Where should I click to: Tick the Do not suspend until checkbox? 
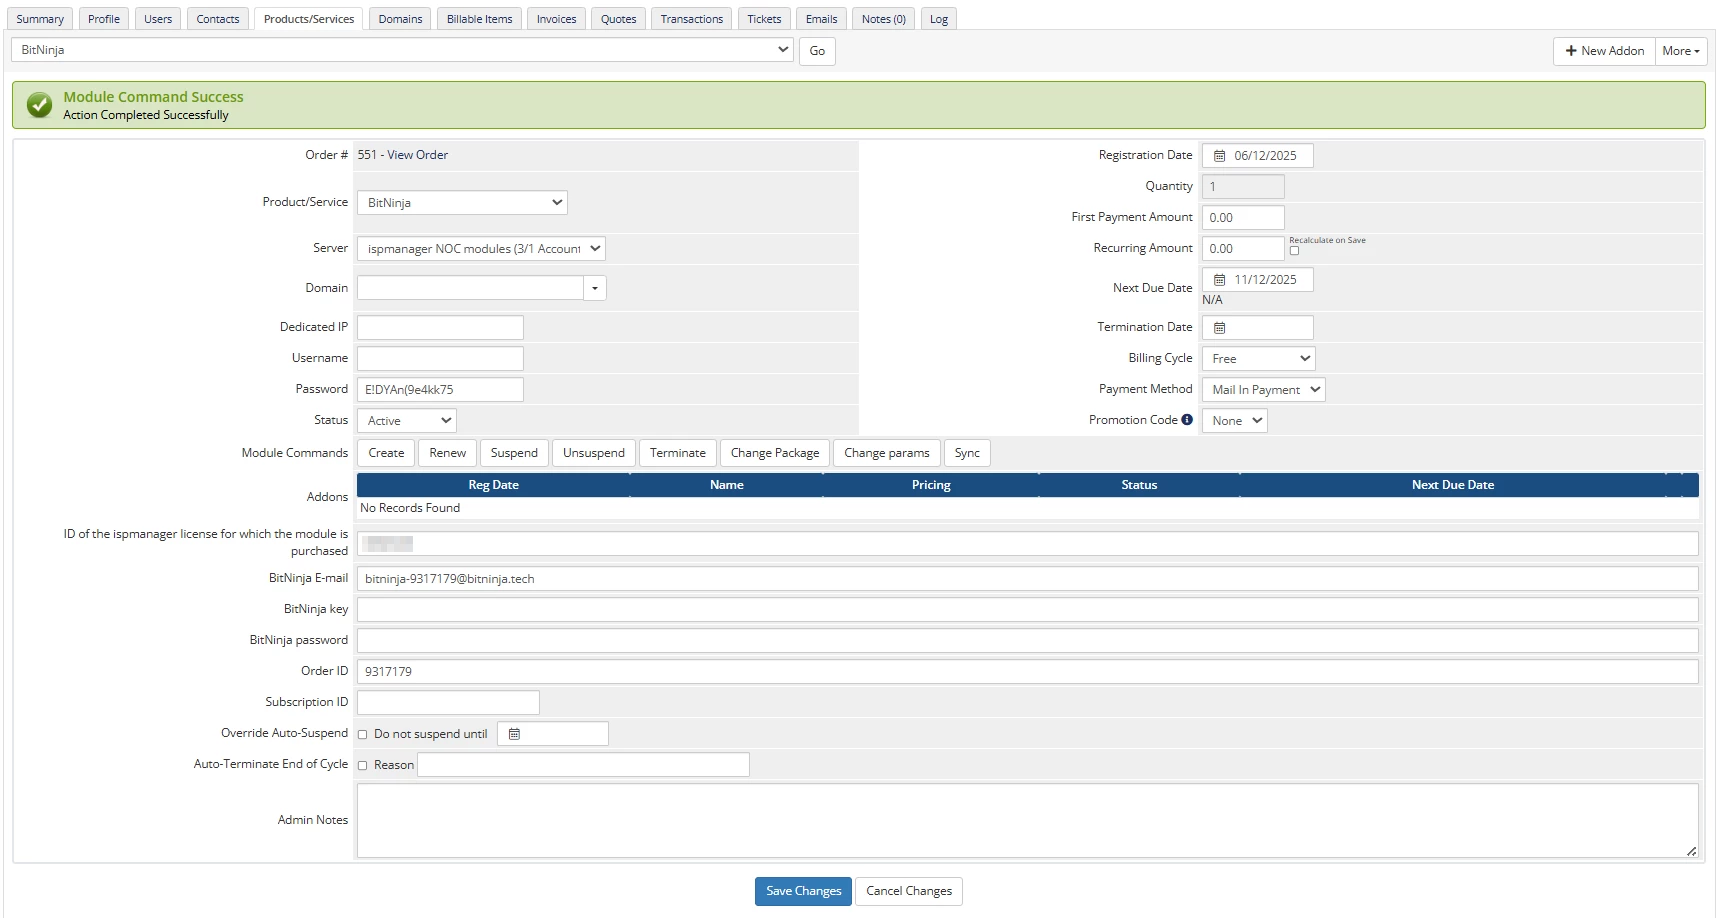[363, 735]
